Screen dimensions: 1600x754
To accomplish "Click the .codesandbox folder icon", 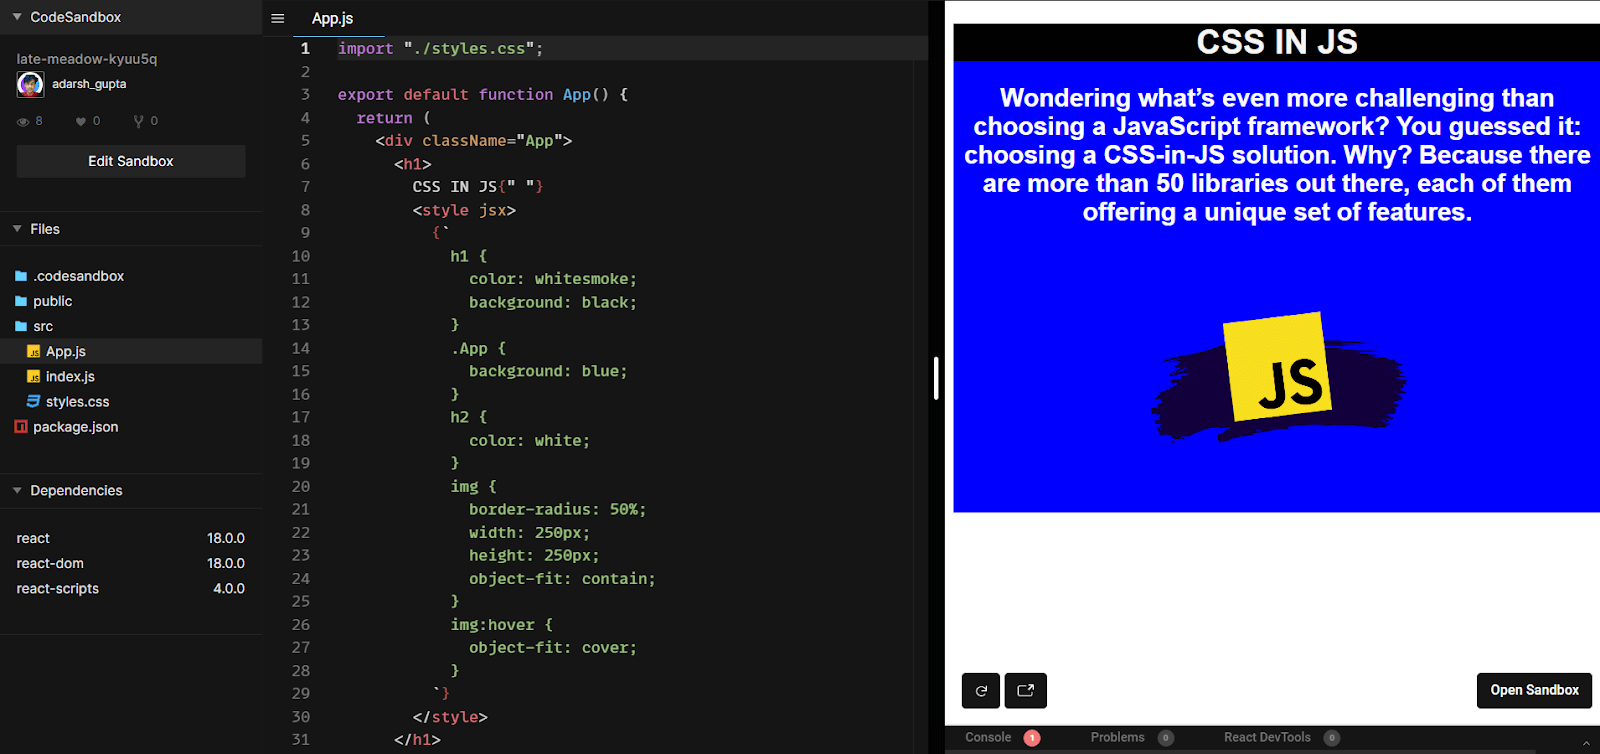I will pyautogui.click(x=21, y=276).
